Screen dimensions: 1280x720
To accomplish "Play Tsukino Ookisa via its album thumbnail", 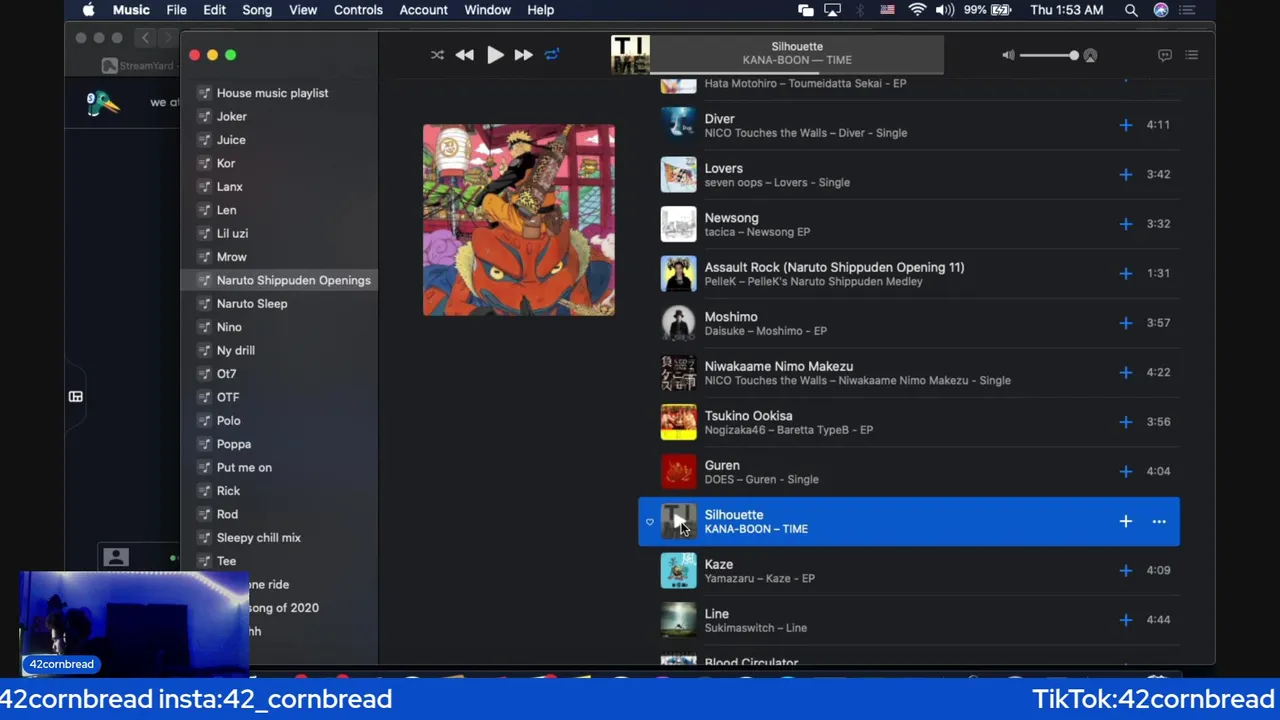I will pos(678,422).
